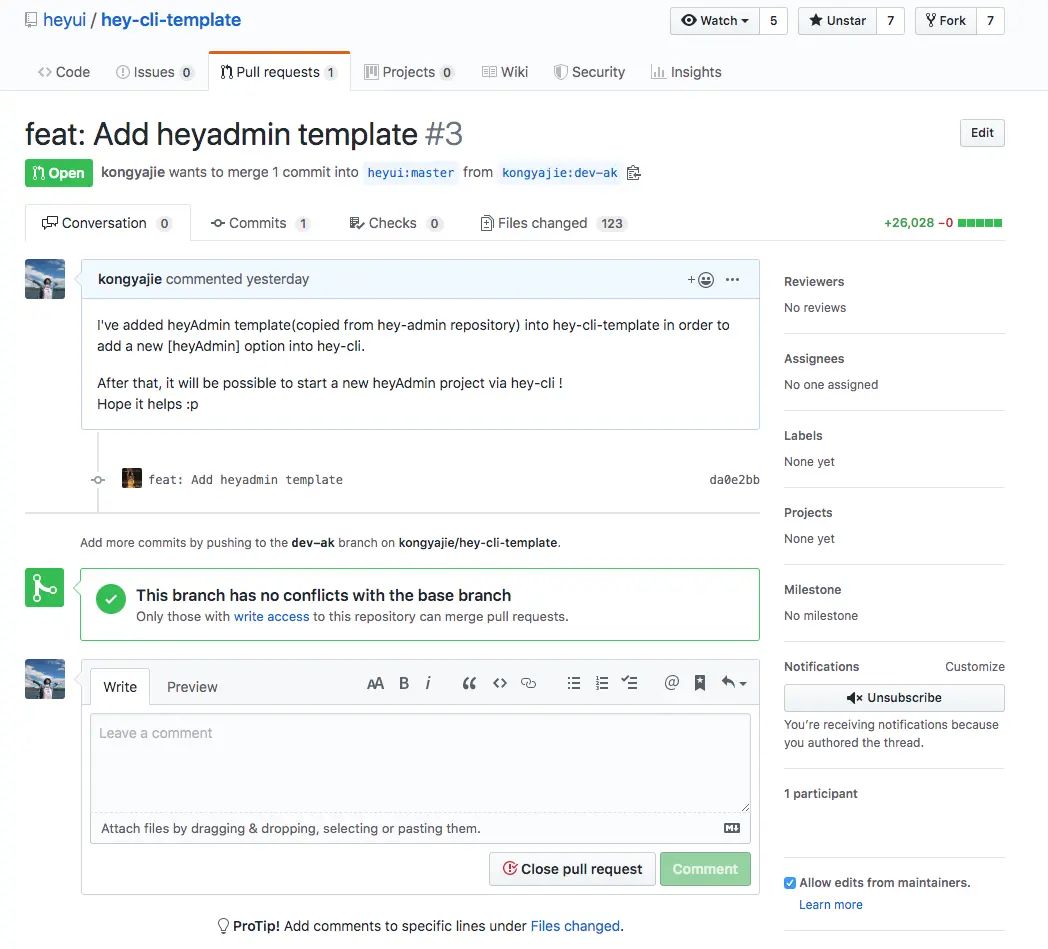This screenshot has width=1048, height=949.
Task: Copy the branch name kongyajie:dev-ak
Action: tap(634, 173)
